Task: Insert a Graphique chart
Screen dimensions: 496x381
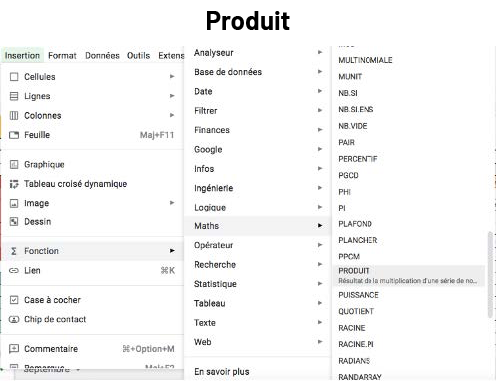Action: coord(93,164)
